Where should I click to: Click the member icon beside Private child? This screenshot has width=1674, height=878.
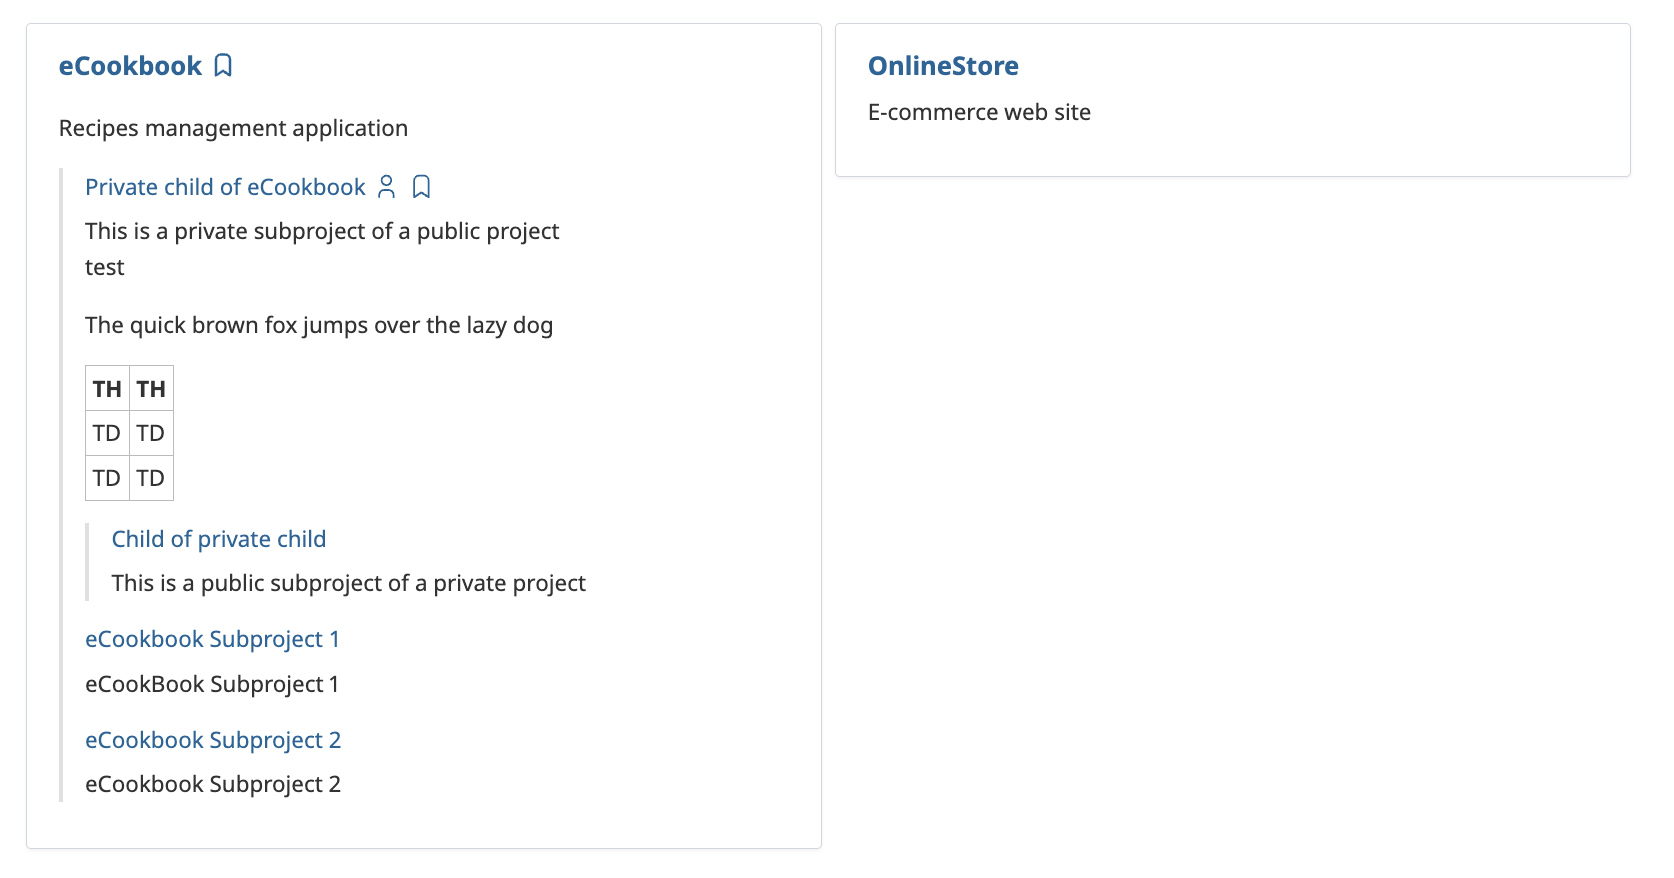click(x=387, y=187)
